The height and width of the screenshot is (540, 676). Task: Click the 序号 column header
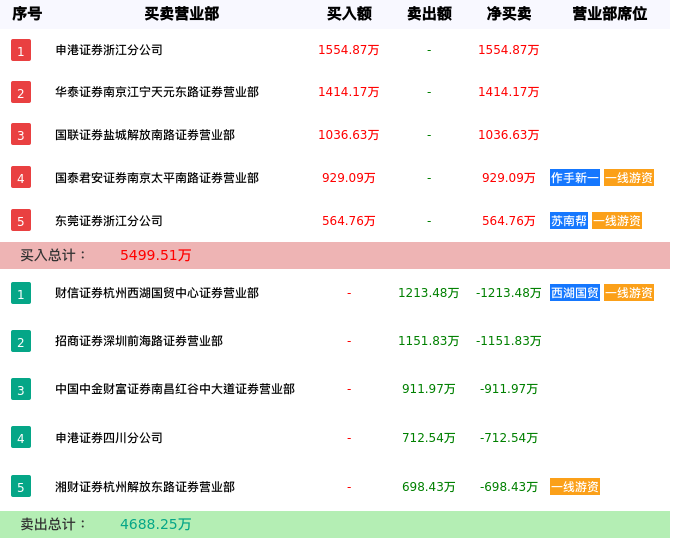coord(27,14)
